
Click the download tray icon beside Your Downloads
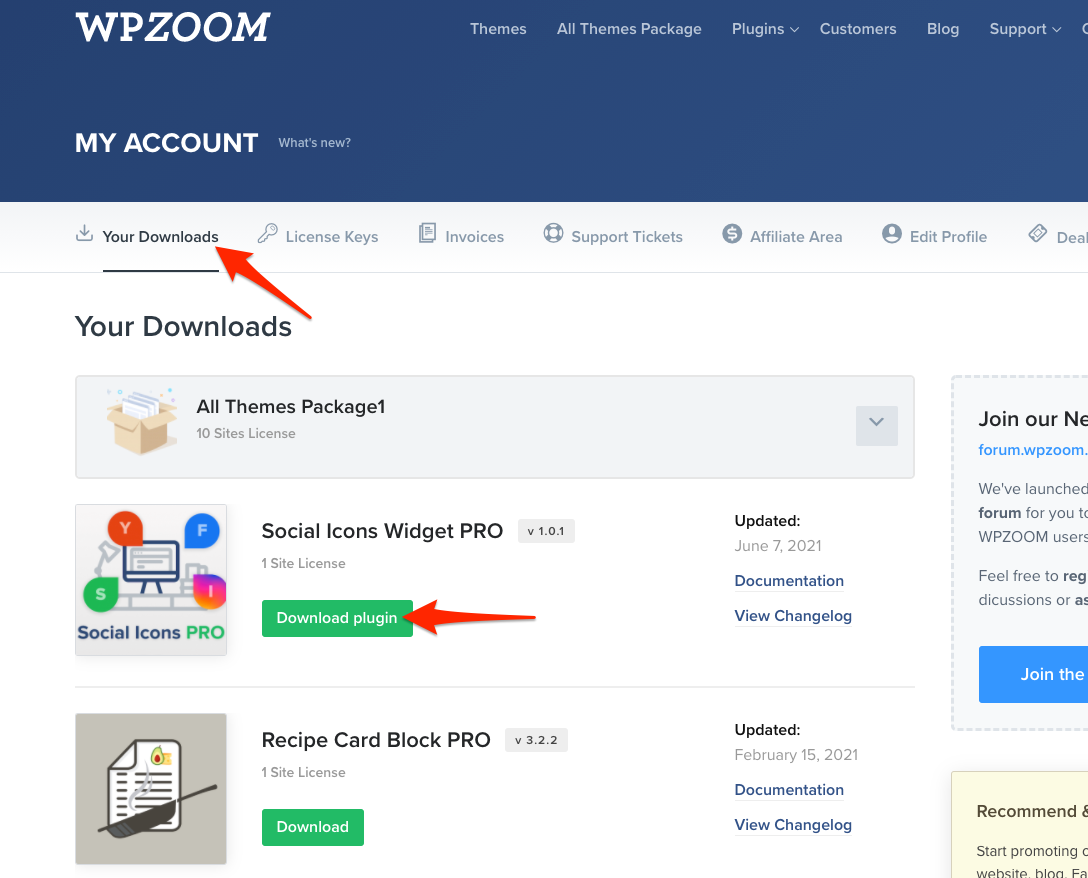[84, 233]
